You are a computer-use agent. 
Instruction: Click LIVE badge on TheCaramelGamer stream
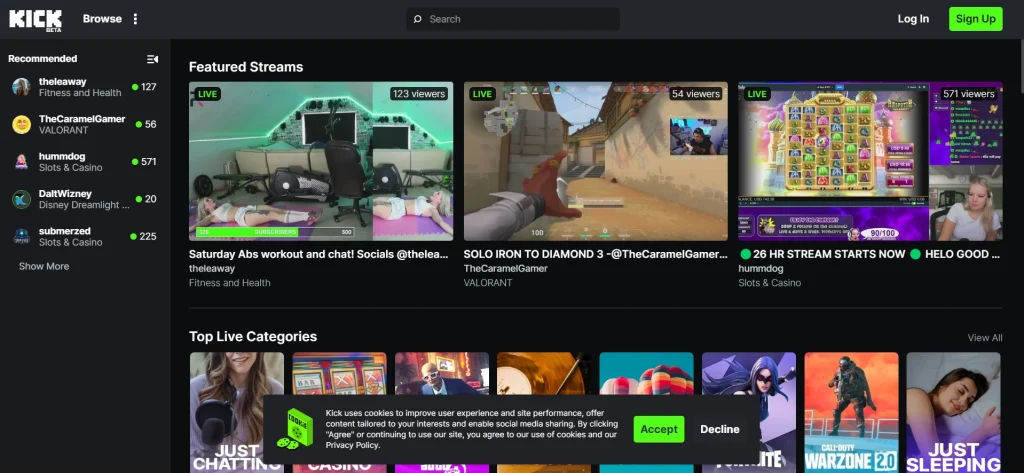482,94
